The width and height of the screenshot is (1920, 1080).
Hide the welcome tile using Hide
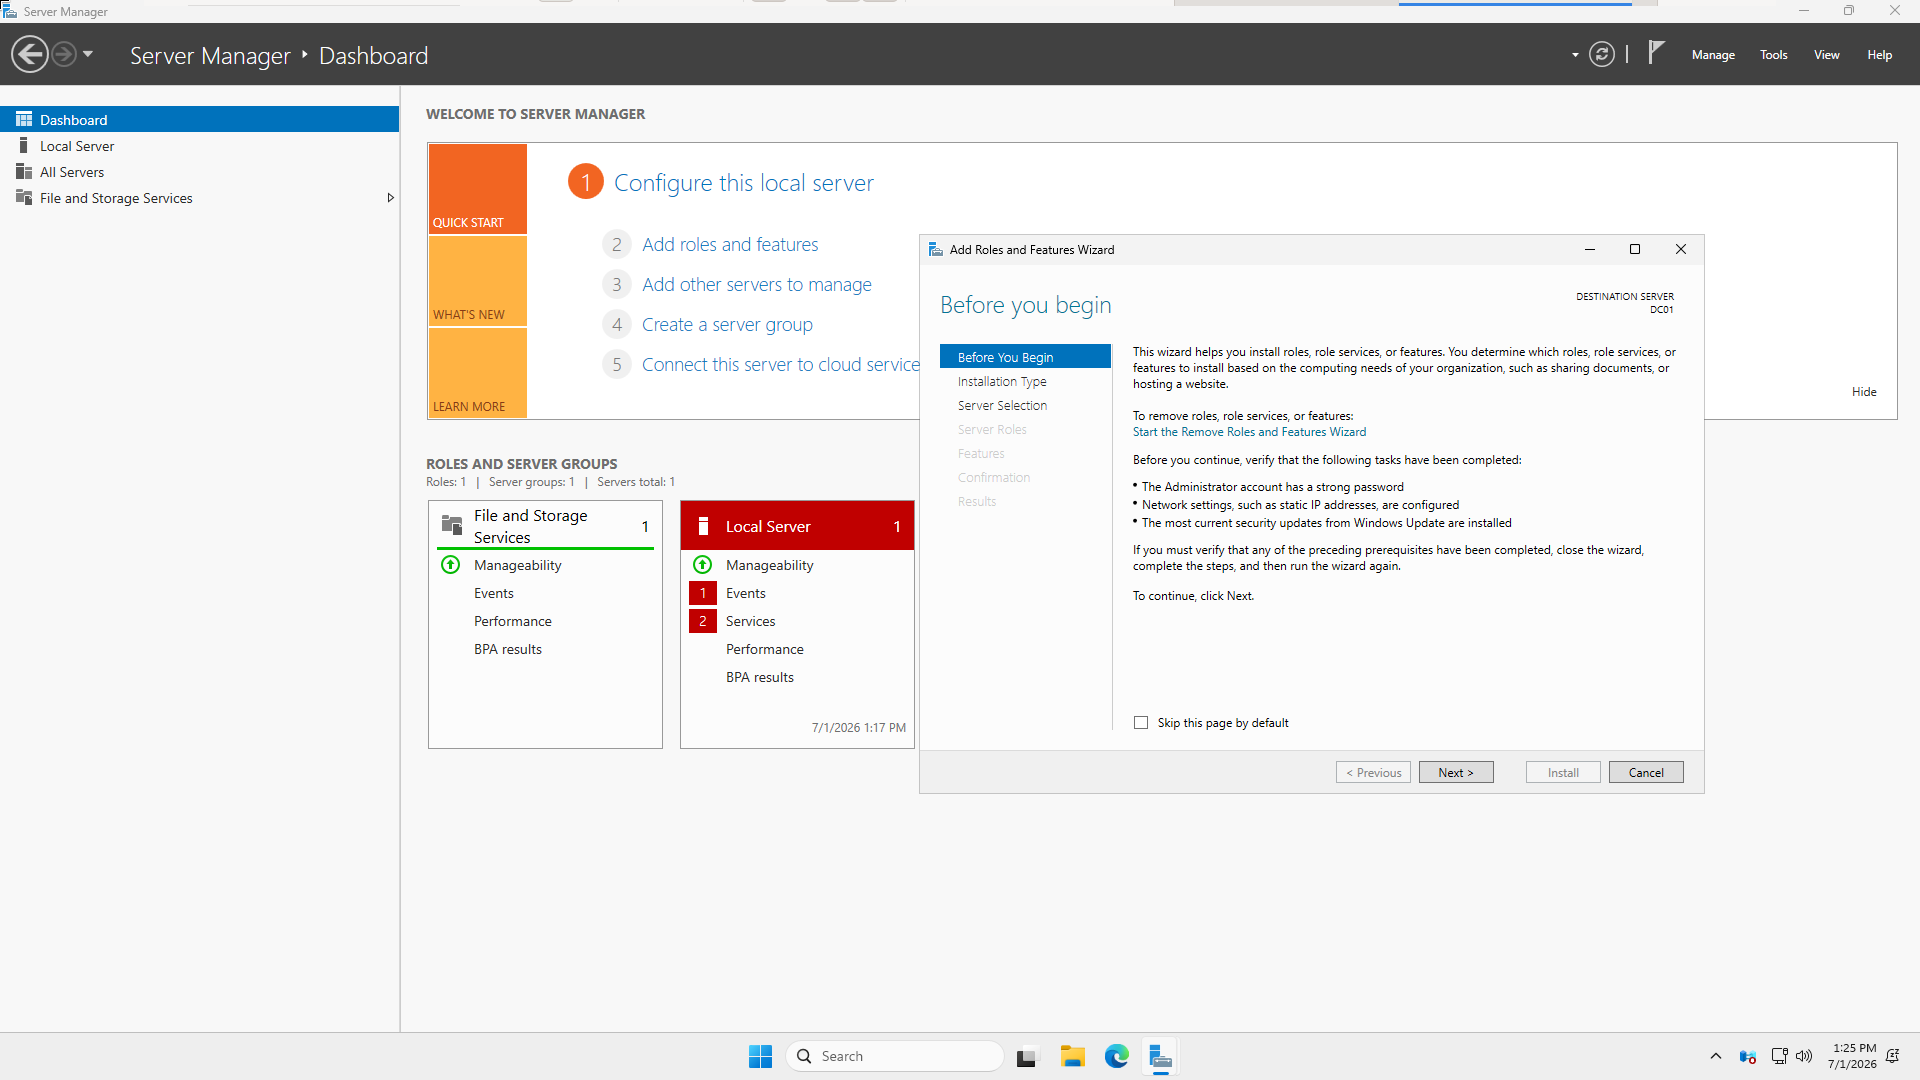1864,392
